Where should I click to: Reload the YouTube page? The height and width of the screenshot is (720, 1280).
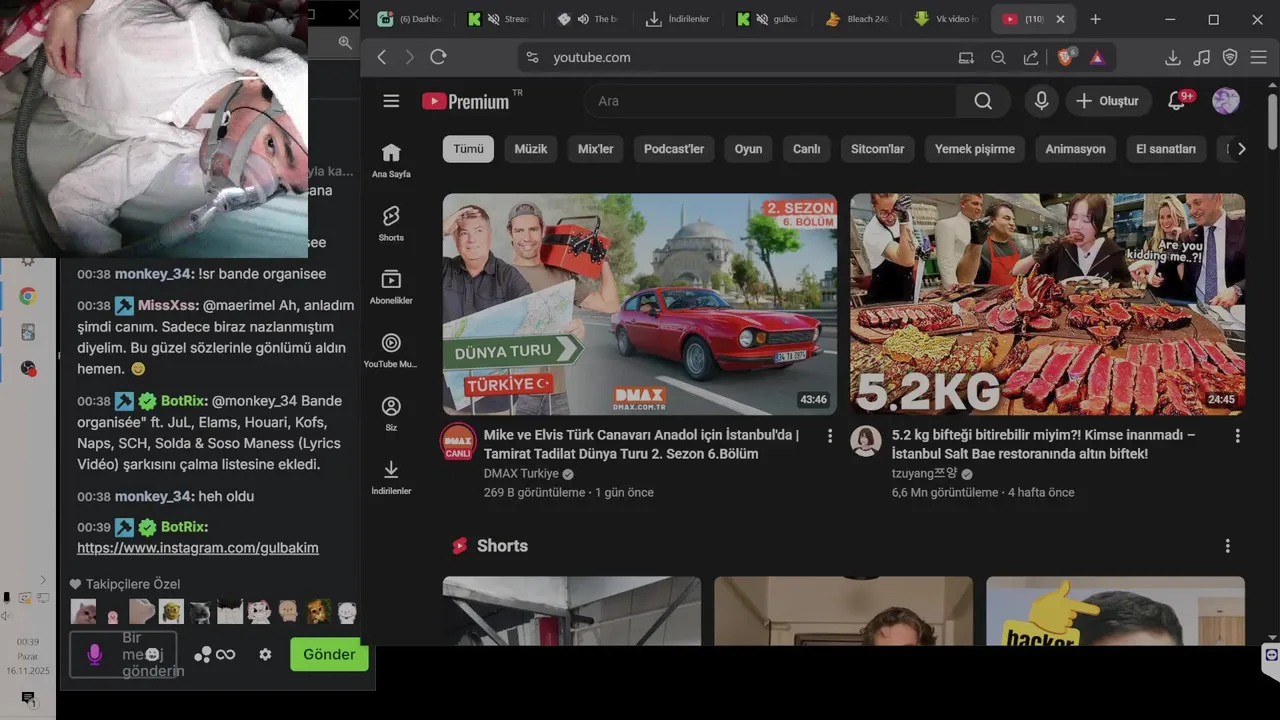(438, 57)
